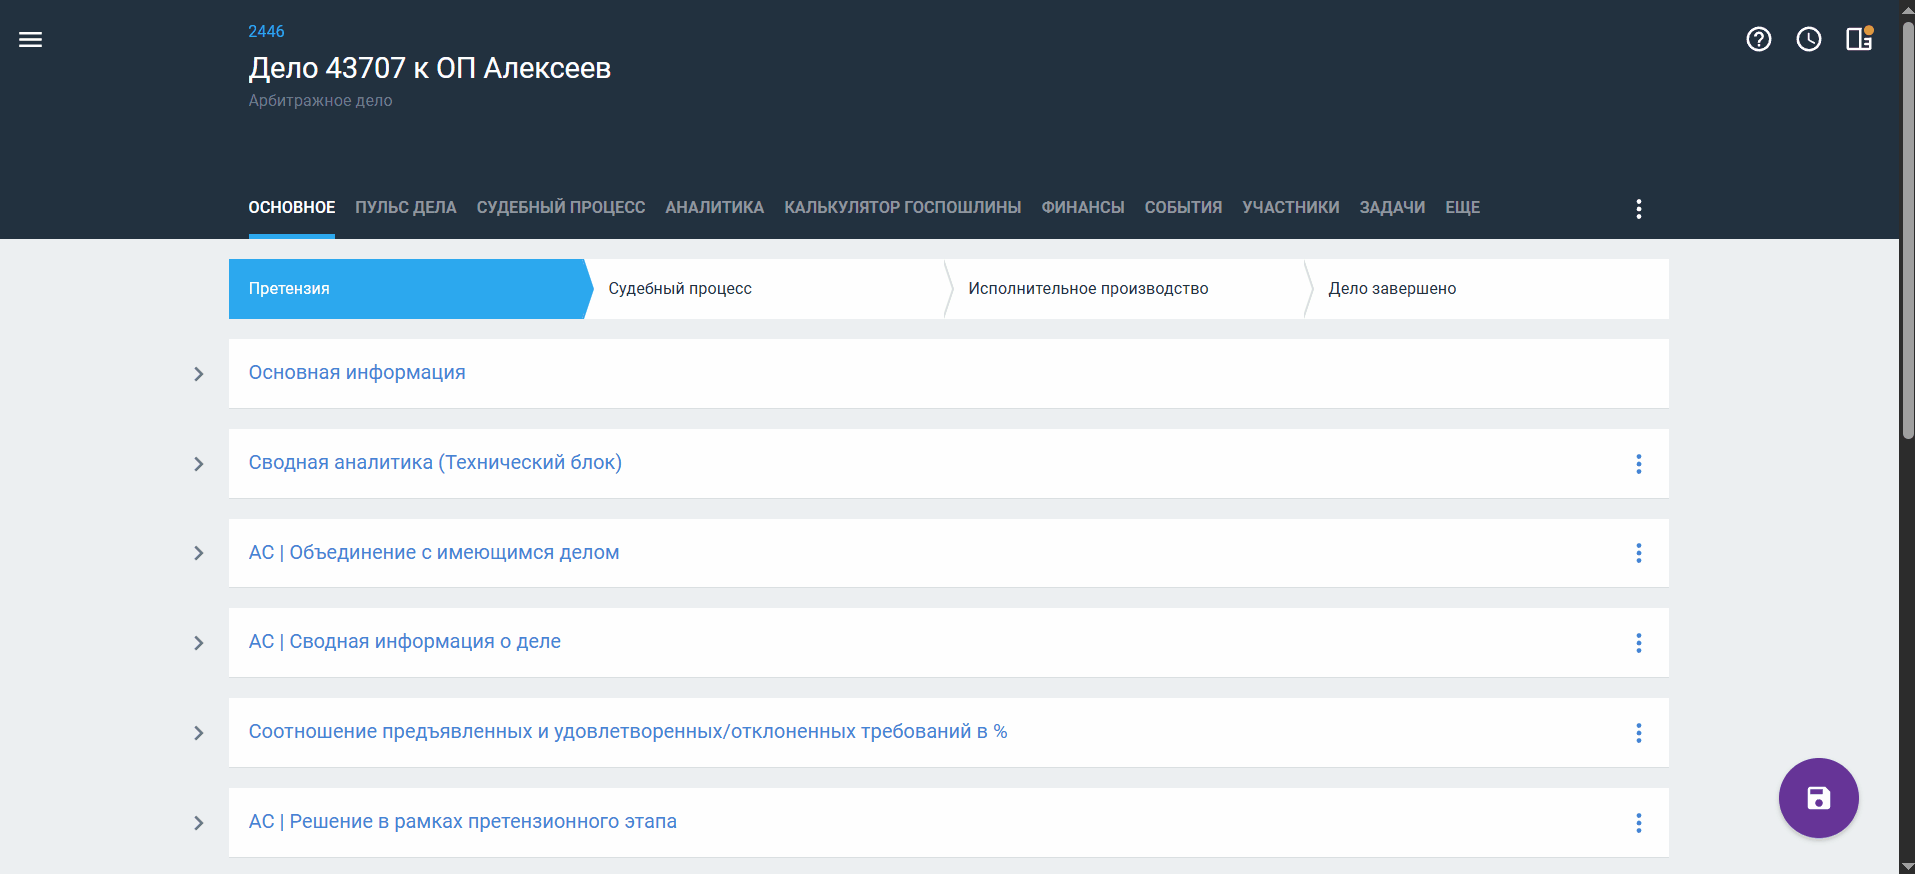Click the purple save floppy button

click(1818, 798)
